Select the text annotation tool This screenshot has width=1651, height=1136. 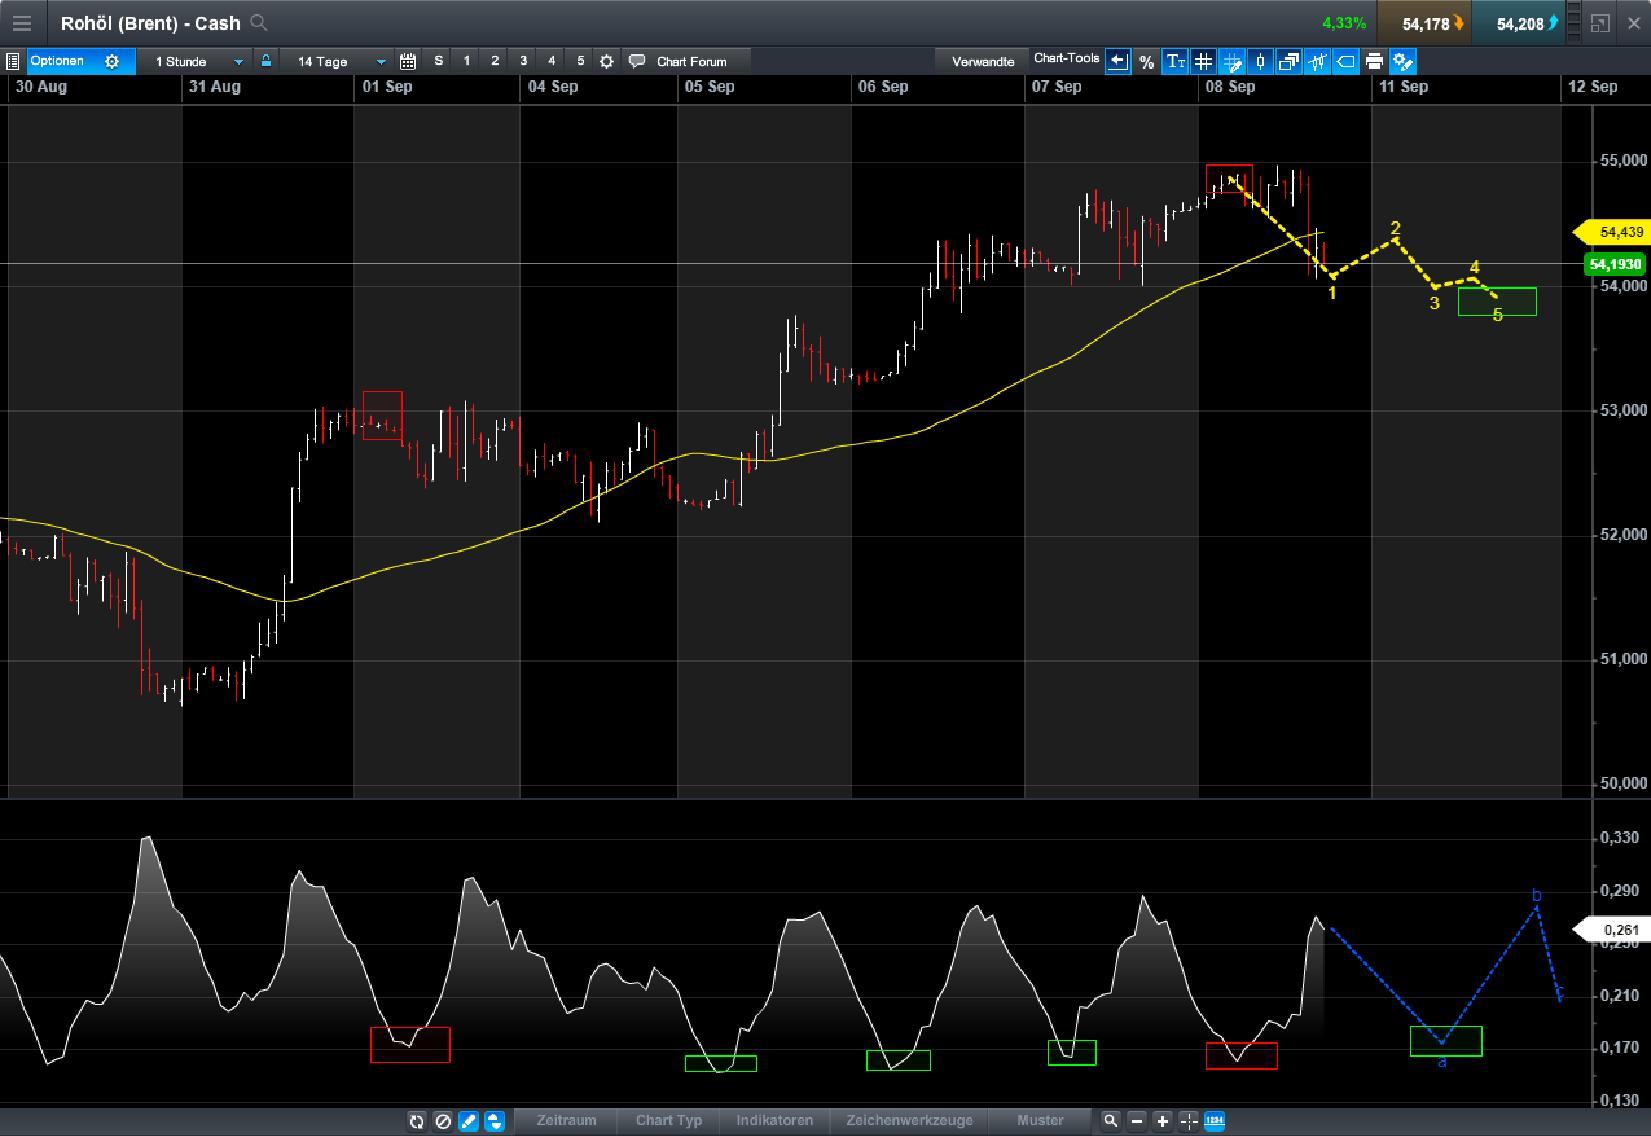(x=1175, y=61)
